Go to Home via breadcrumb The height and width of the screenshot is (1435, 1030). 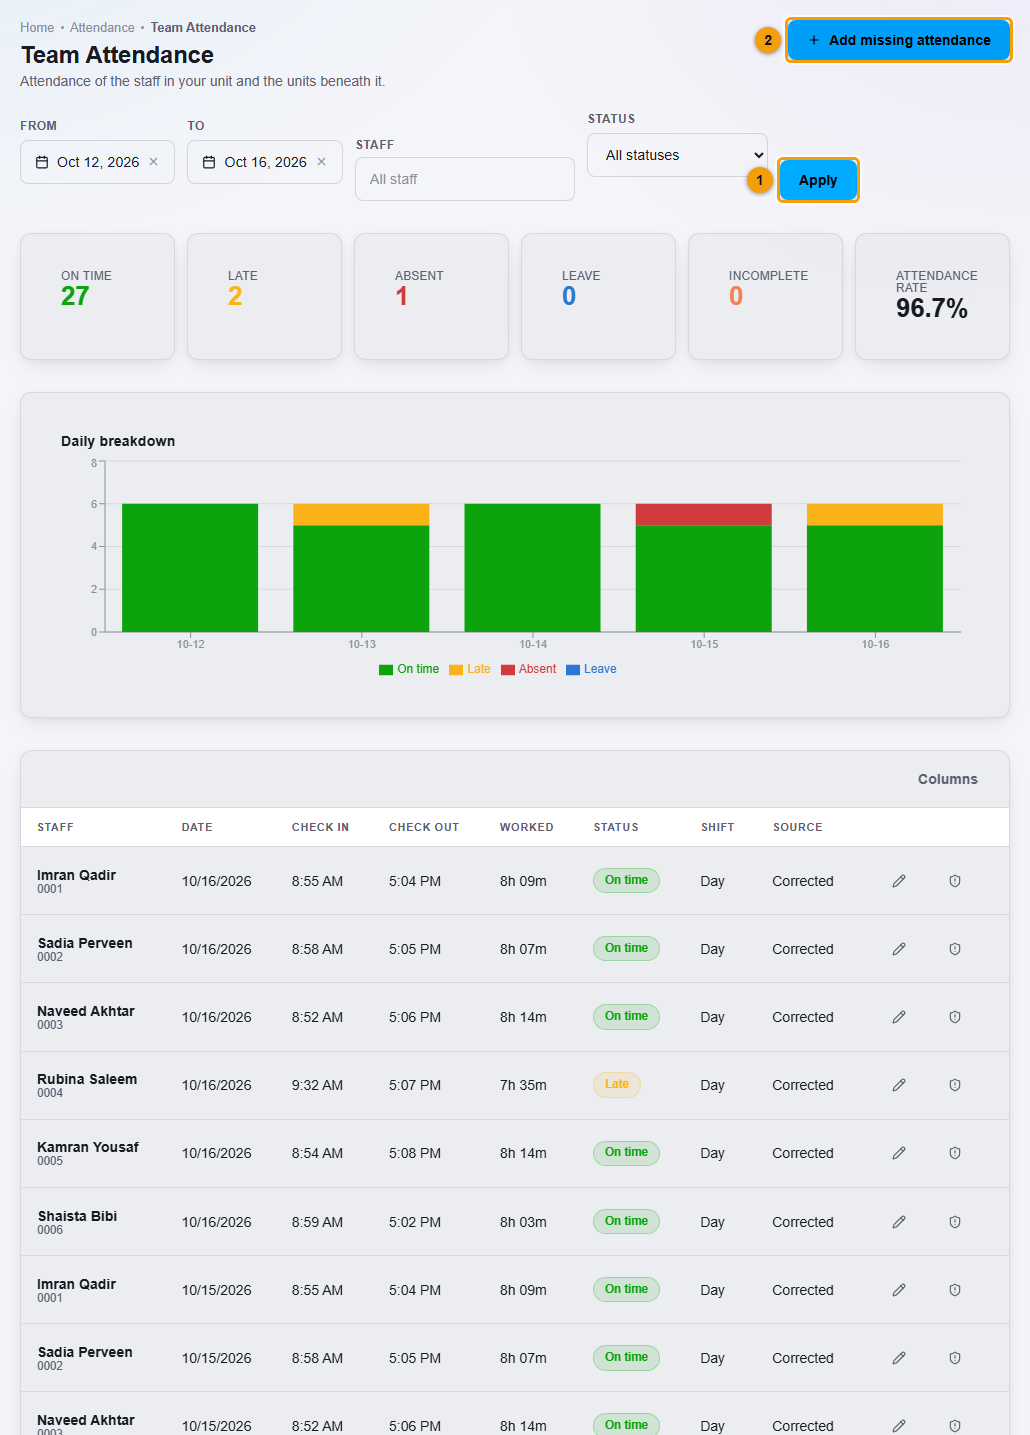click(37, 28)
